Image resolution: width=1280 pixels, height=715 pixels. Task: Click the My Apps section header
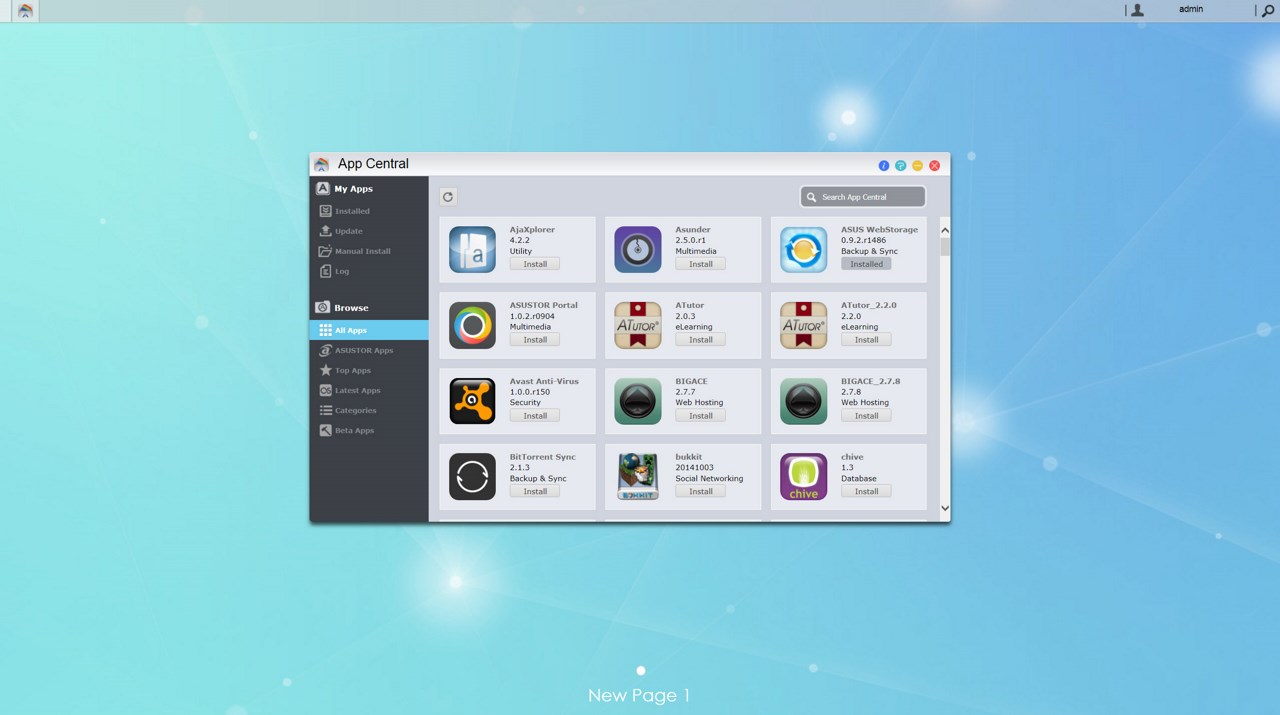(x=353, y=189)
